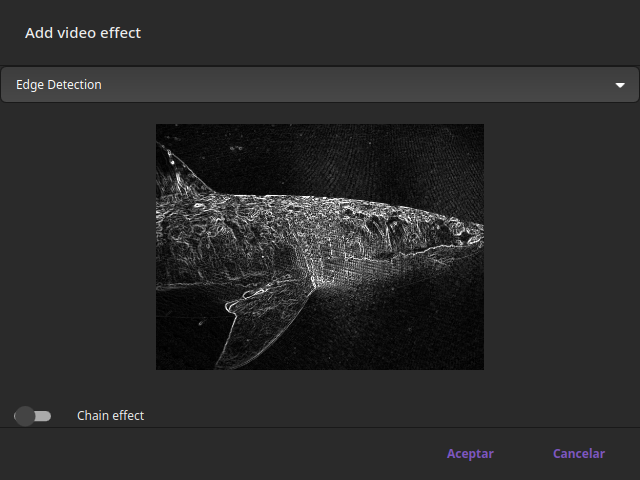Confirm the effect with Aceptar

point(470,453)
